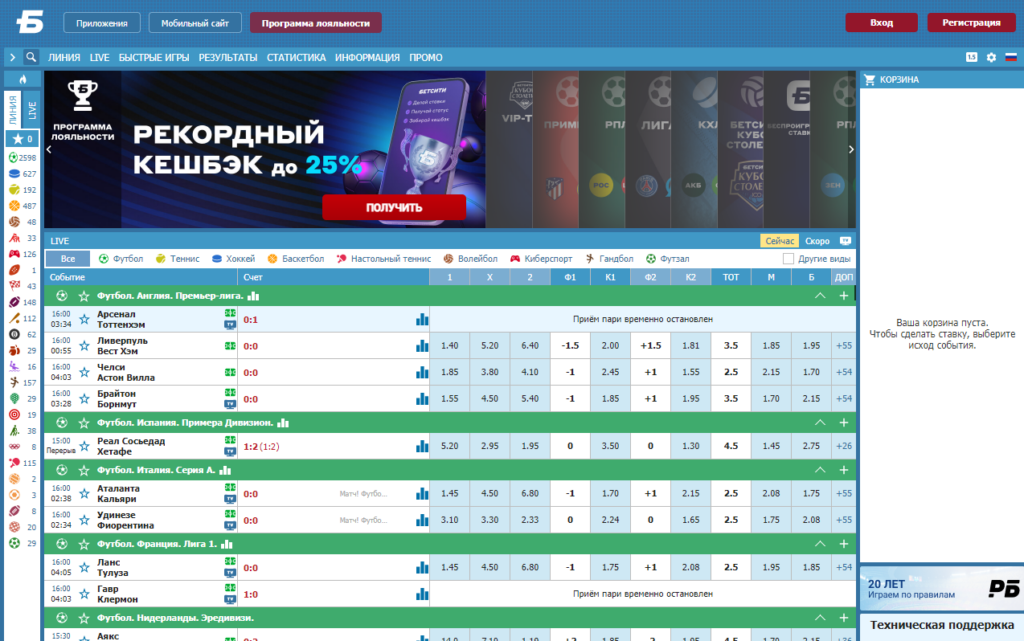
Task: Open Техническая поддержка panel
Action: pos(942,625)
